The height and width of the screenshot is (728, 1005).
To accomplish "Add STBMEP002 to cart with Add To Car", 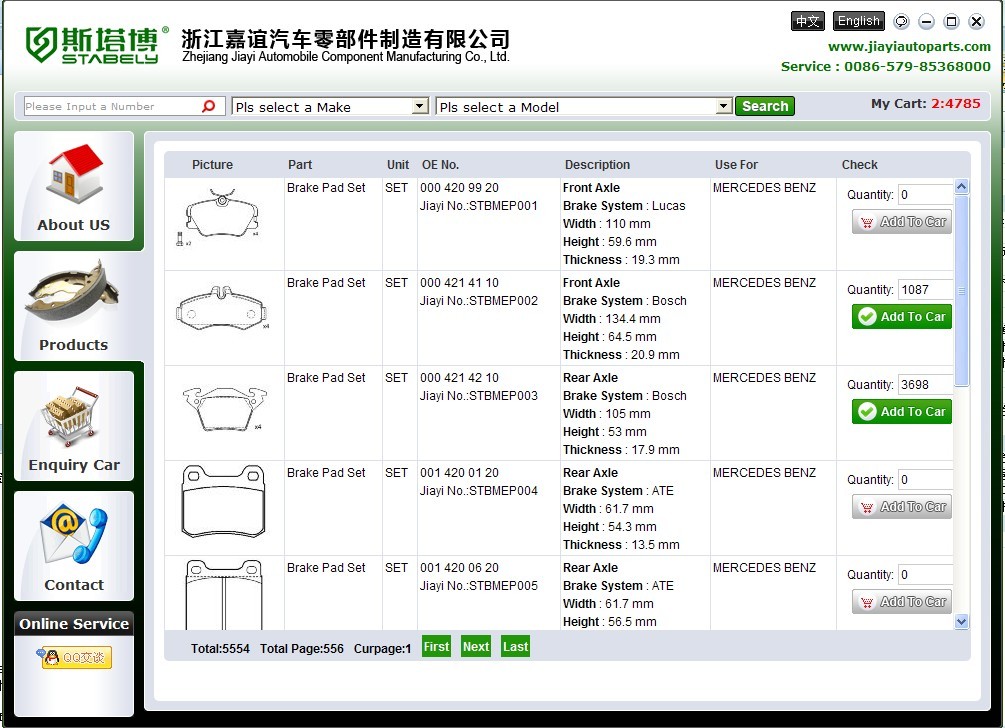I will click(902, 317).
